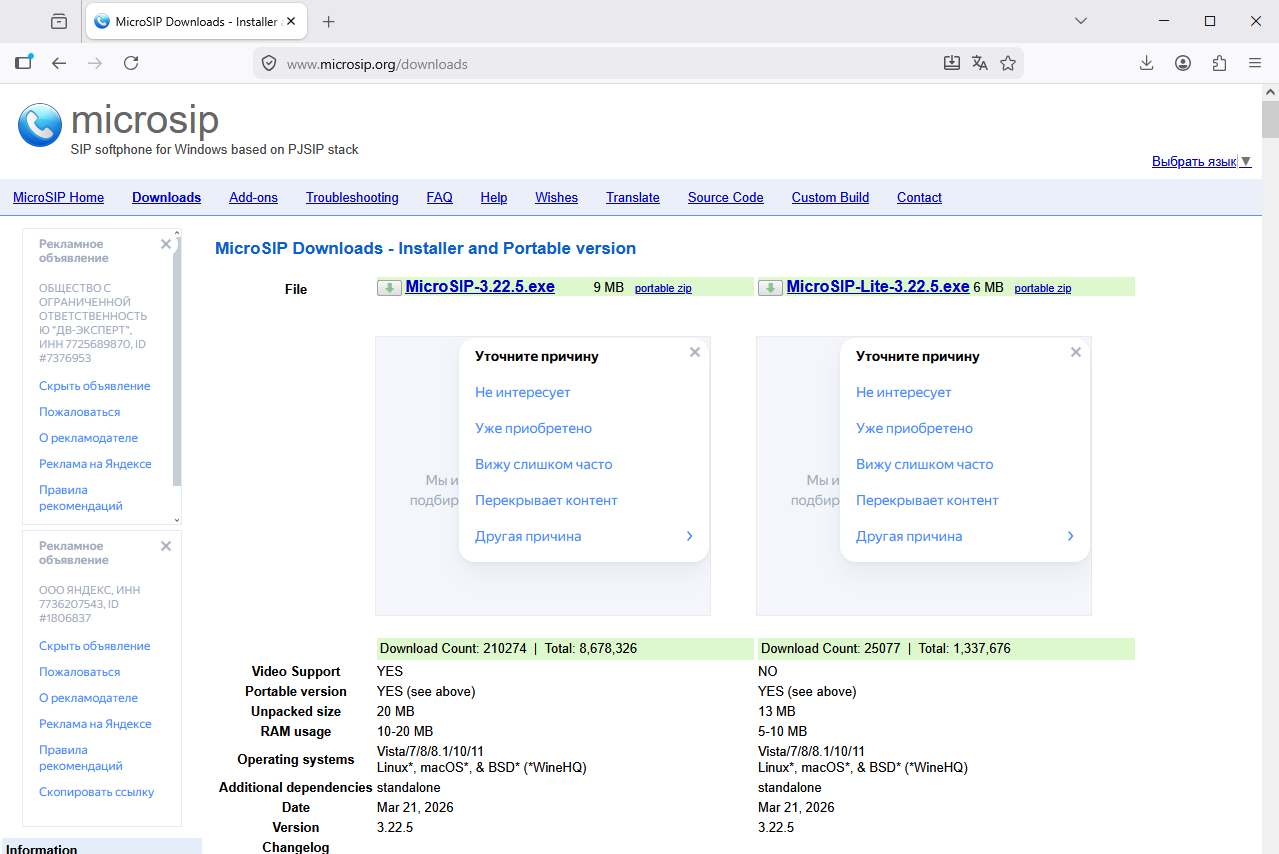The width and height of the screenshot is (1279, 854).
Task: Download MicroSIP-3.22.5.exe link
Action: [x=480, y=287]
